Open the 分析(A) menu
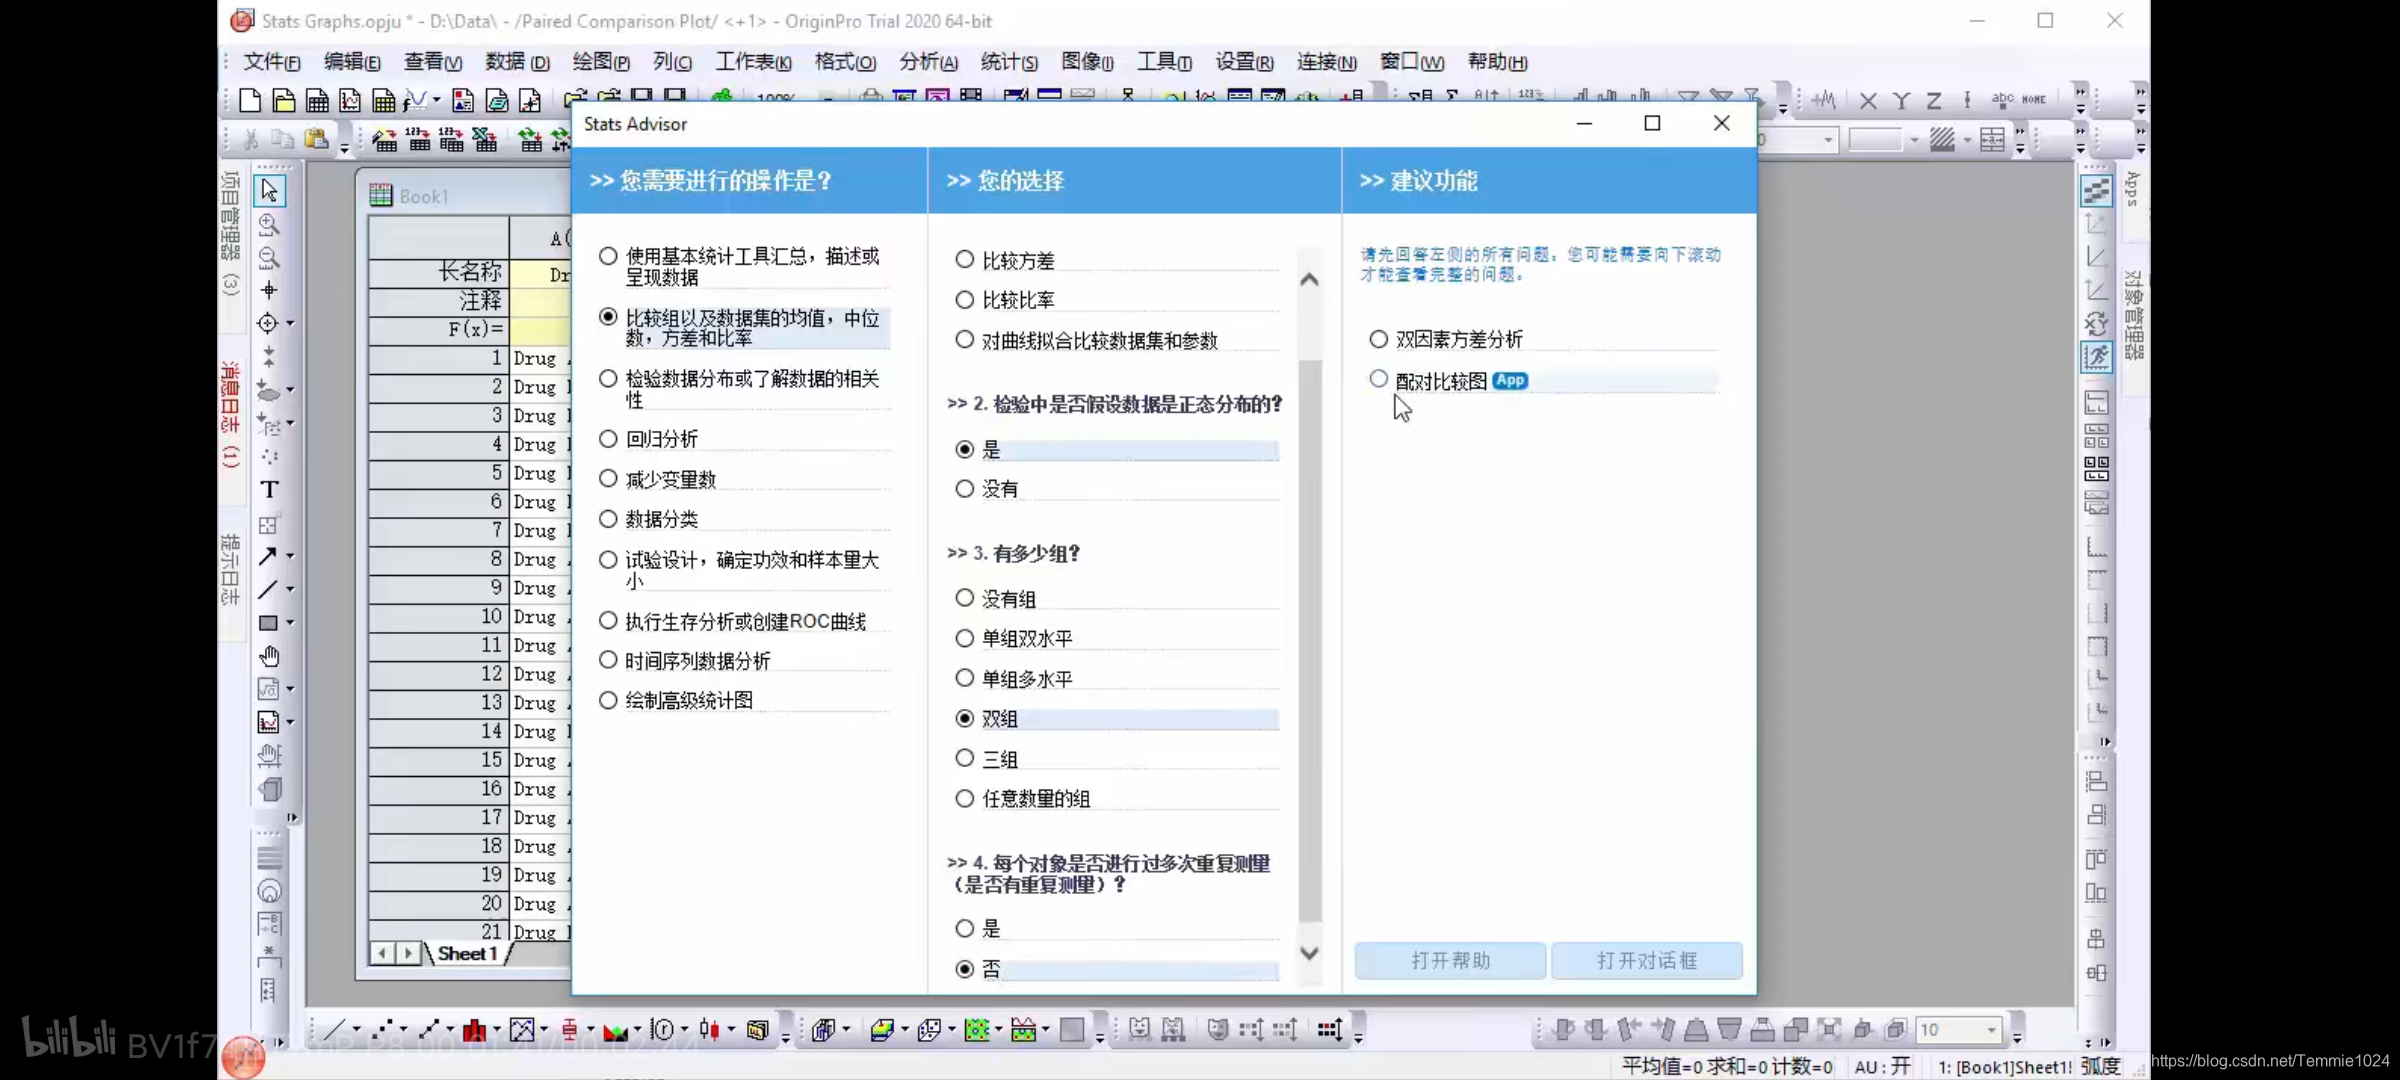 click(x=927, y=62)
